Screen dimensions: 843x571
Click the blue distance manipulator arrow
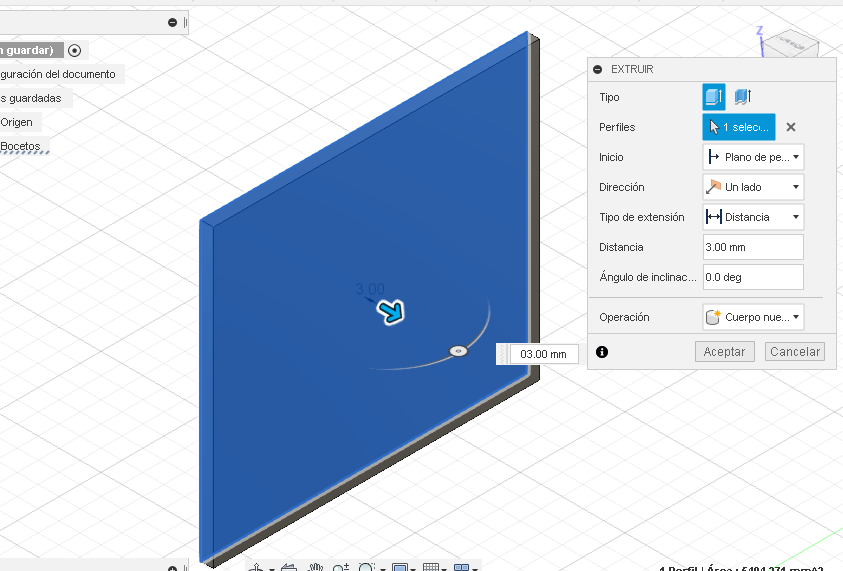coord(391,312)
